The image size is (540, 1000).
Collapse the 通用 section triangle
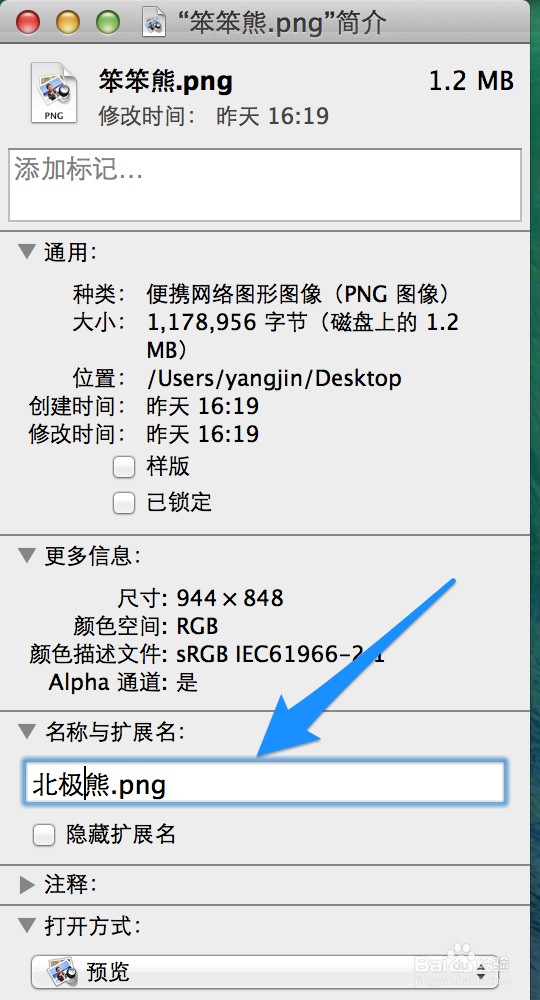pyautogui.click(x=27, y=252)
